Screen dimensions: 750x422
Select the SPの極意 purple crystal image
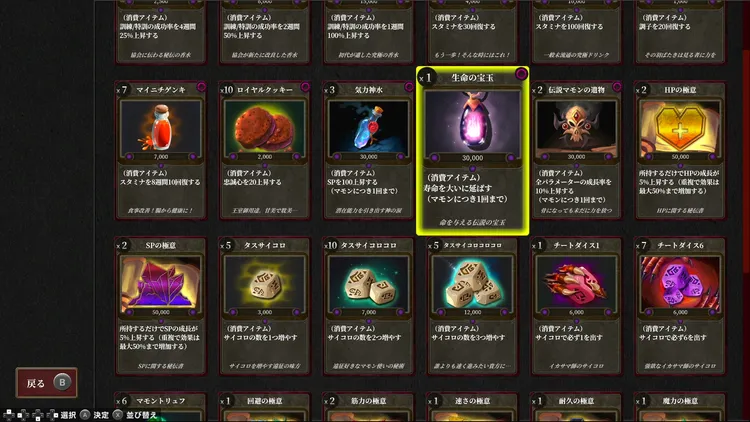[161, 283]
